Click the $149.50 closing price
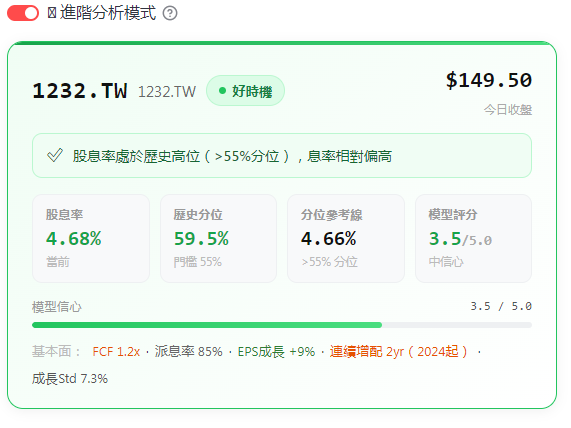 tap(489, 80)
